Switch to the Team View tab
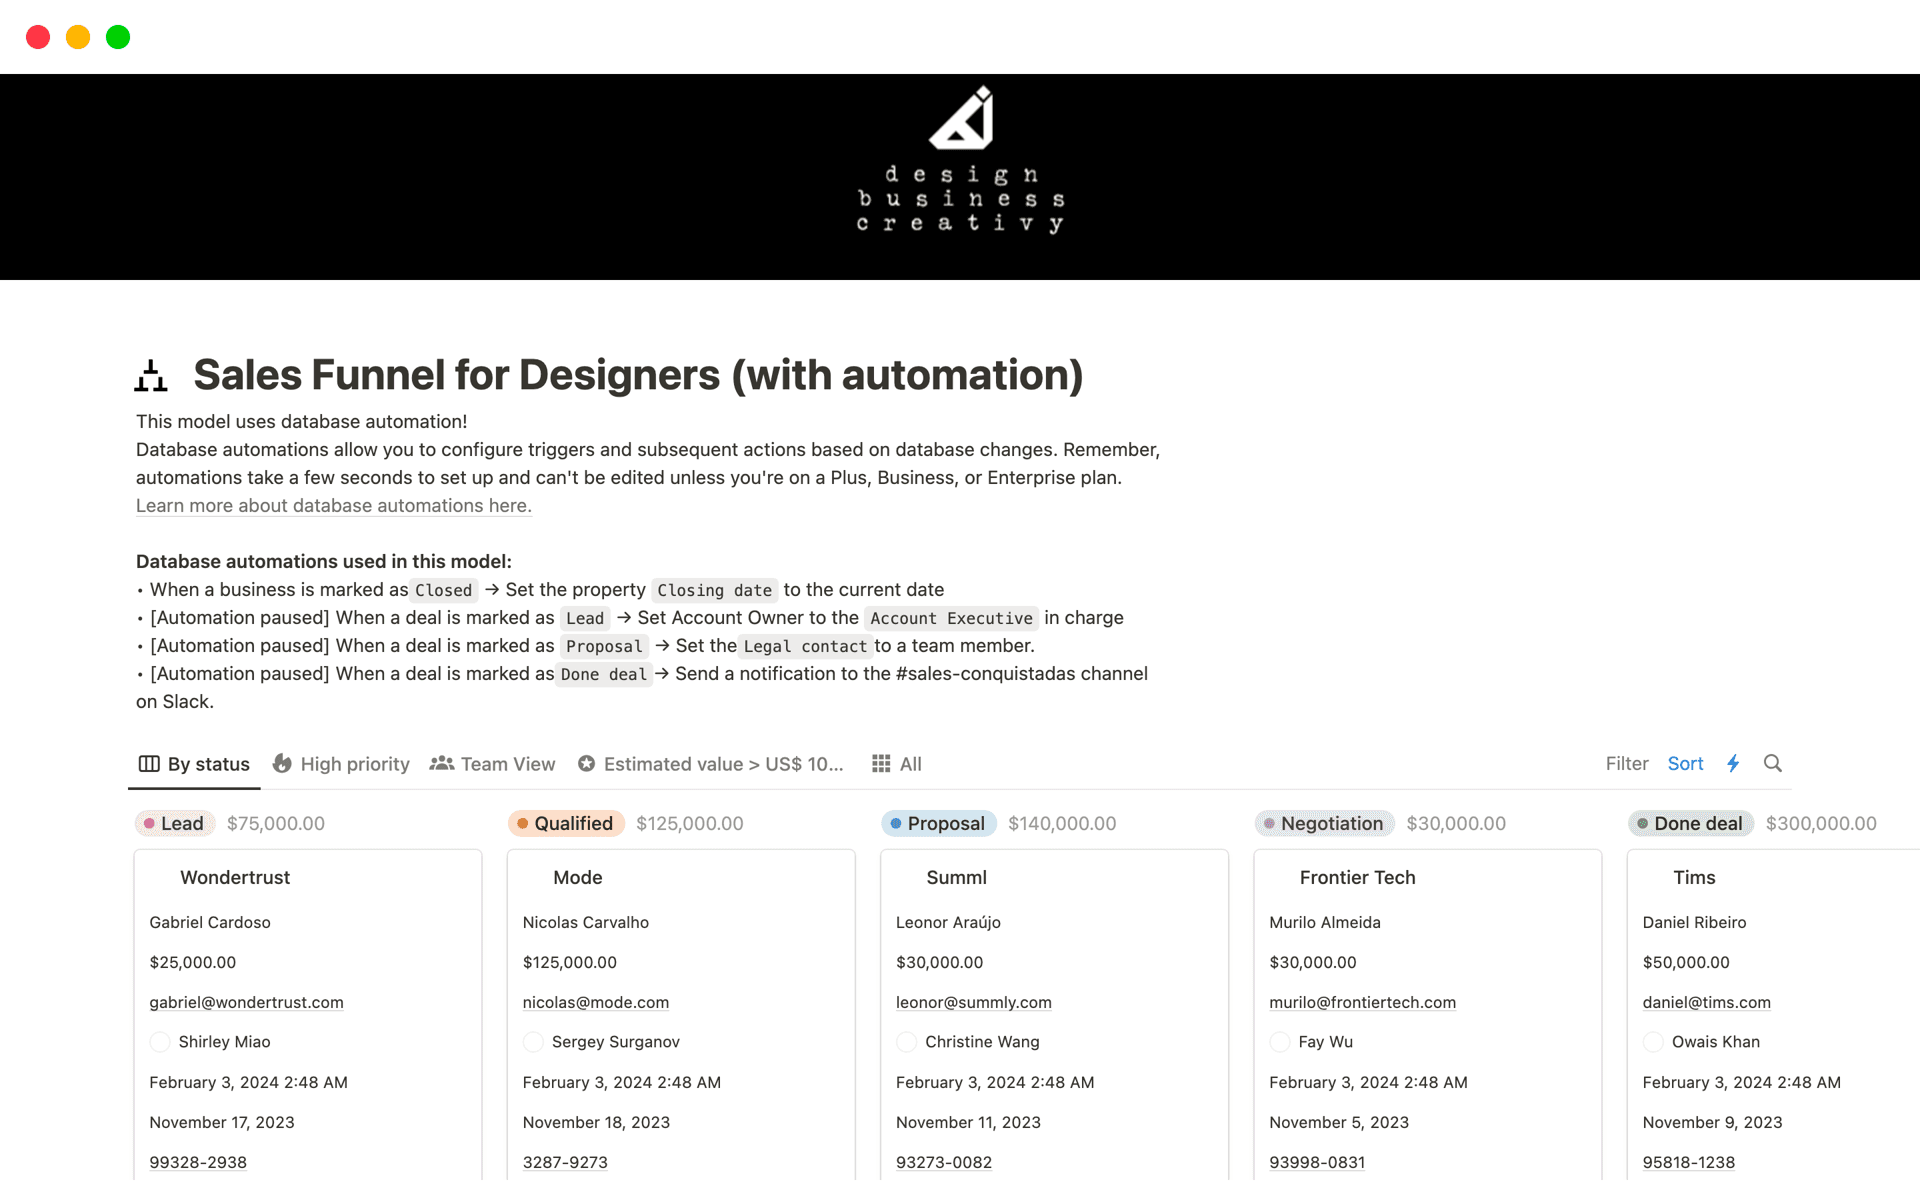Screen dimensions: 1920x1200 click(x=493, y=764)
